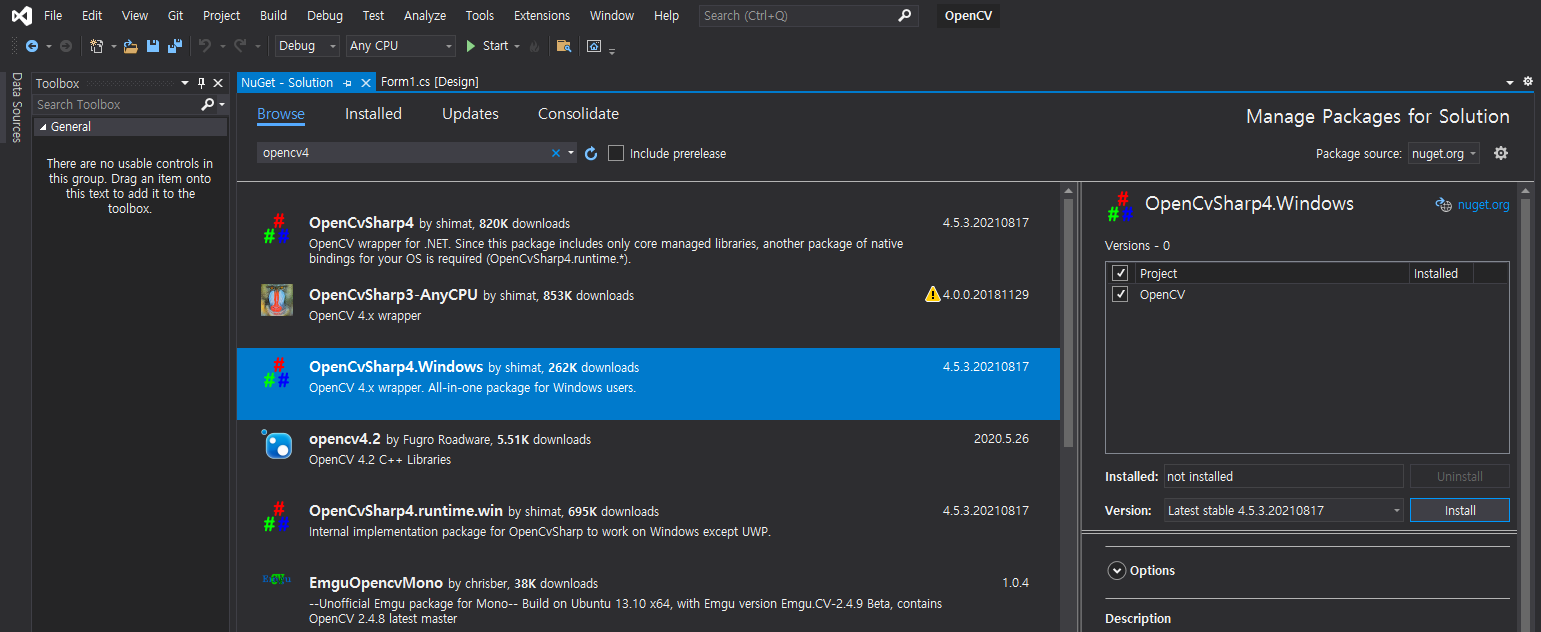The height and width of the screenshot is (632, 1541).
Task: Switch to the Consolidate tab
Action: coord(578,114)
